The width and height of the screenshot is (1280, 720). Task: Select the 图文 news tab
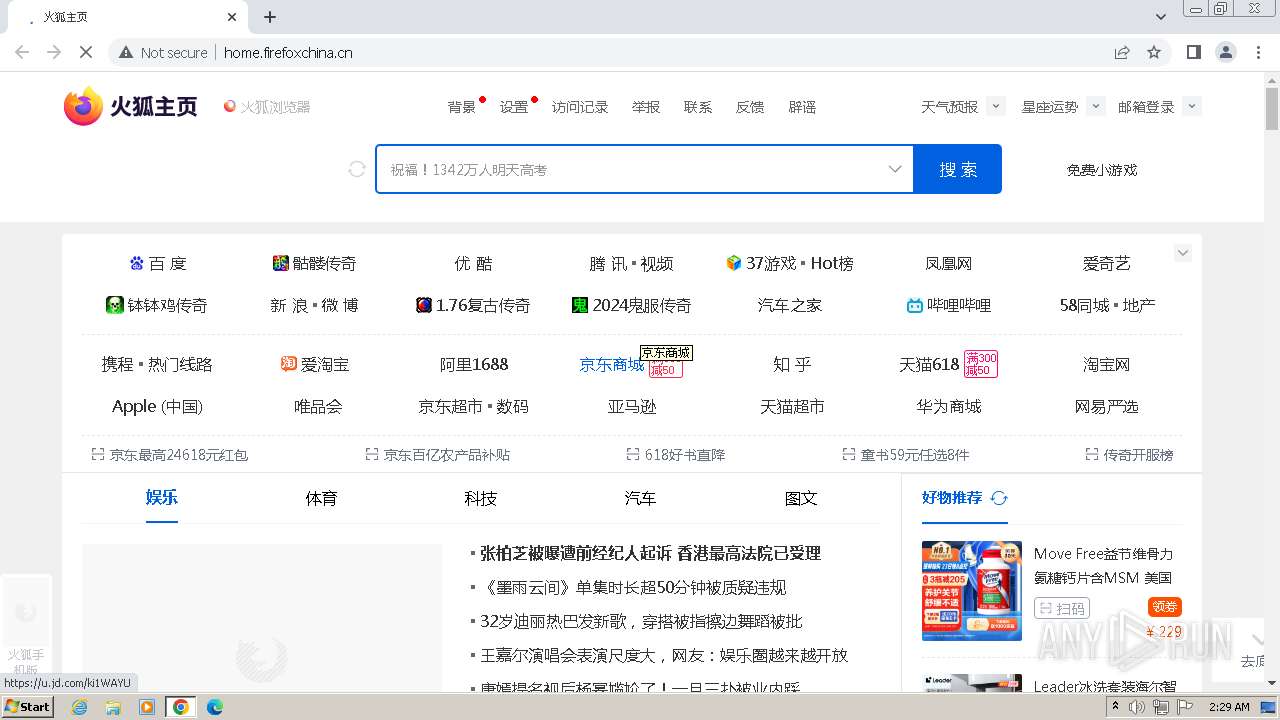click(801, 498)
